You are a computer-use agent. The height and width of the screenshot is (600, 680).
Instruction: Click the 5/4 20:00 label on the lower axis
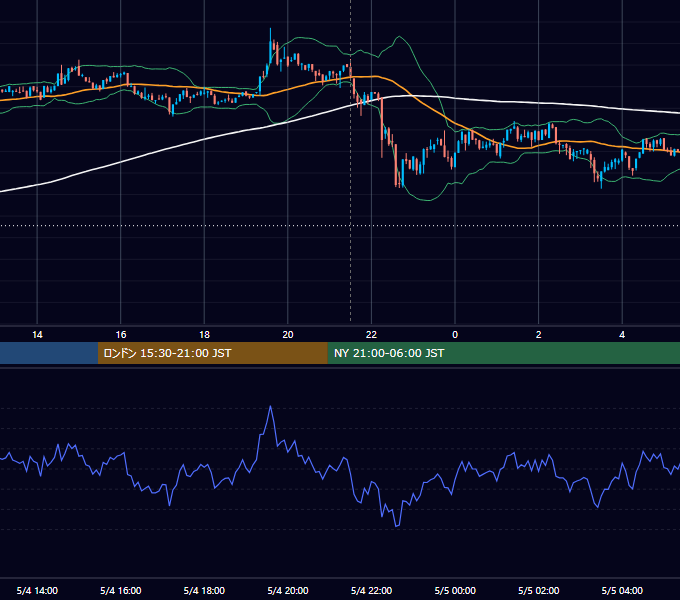pyautogui.click(x=288, y=590)
